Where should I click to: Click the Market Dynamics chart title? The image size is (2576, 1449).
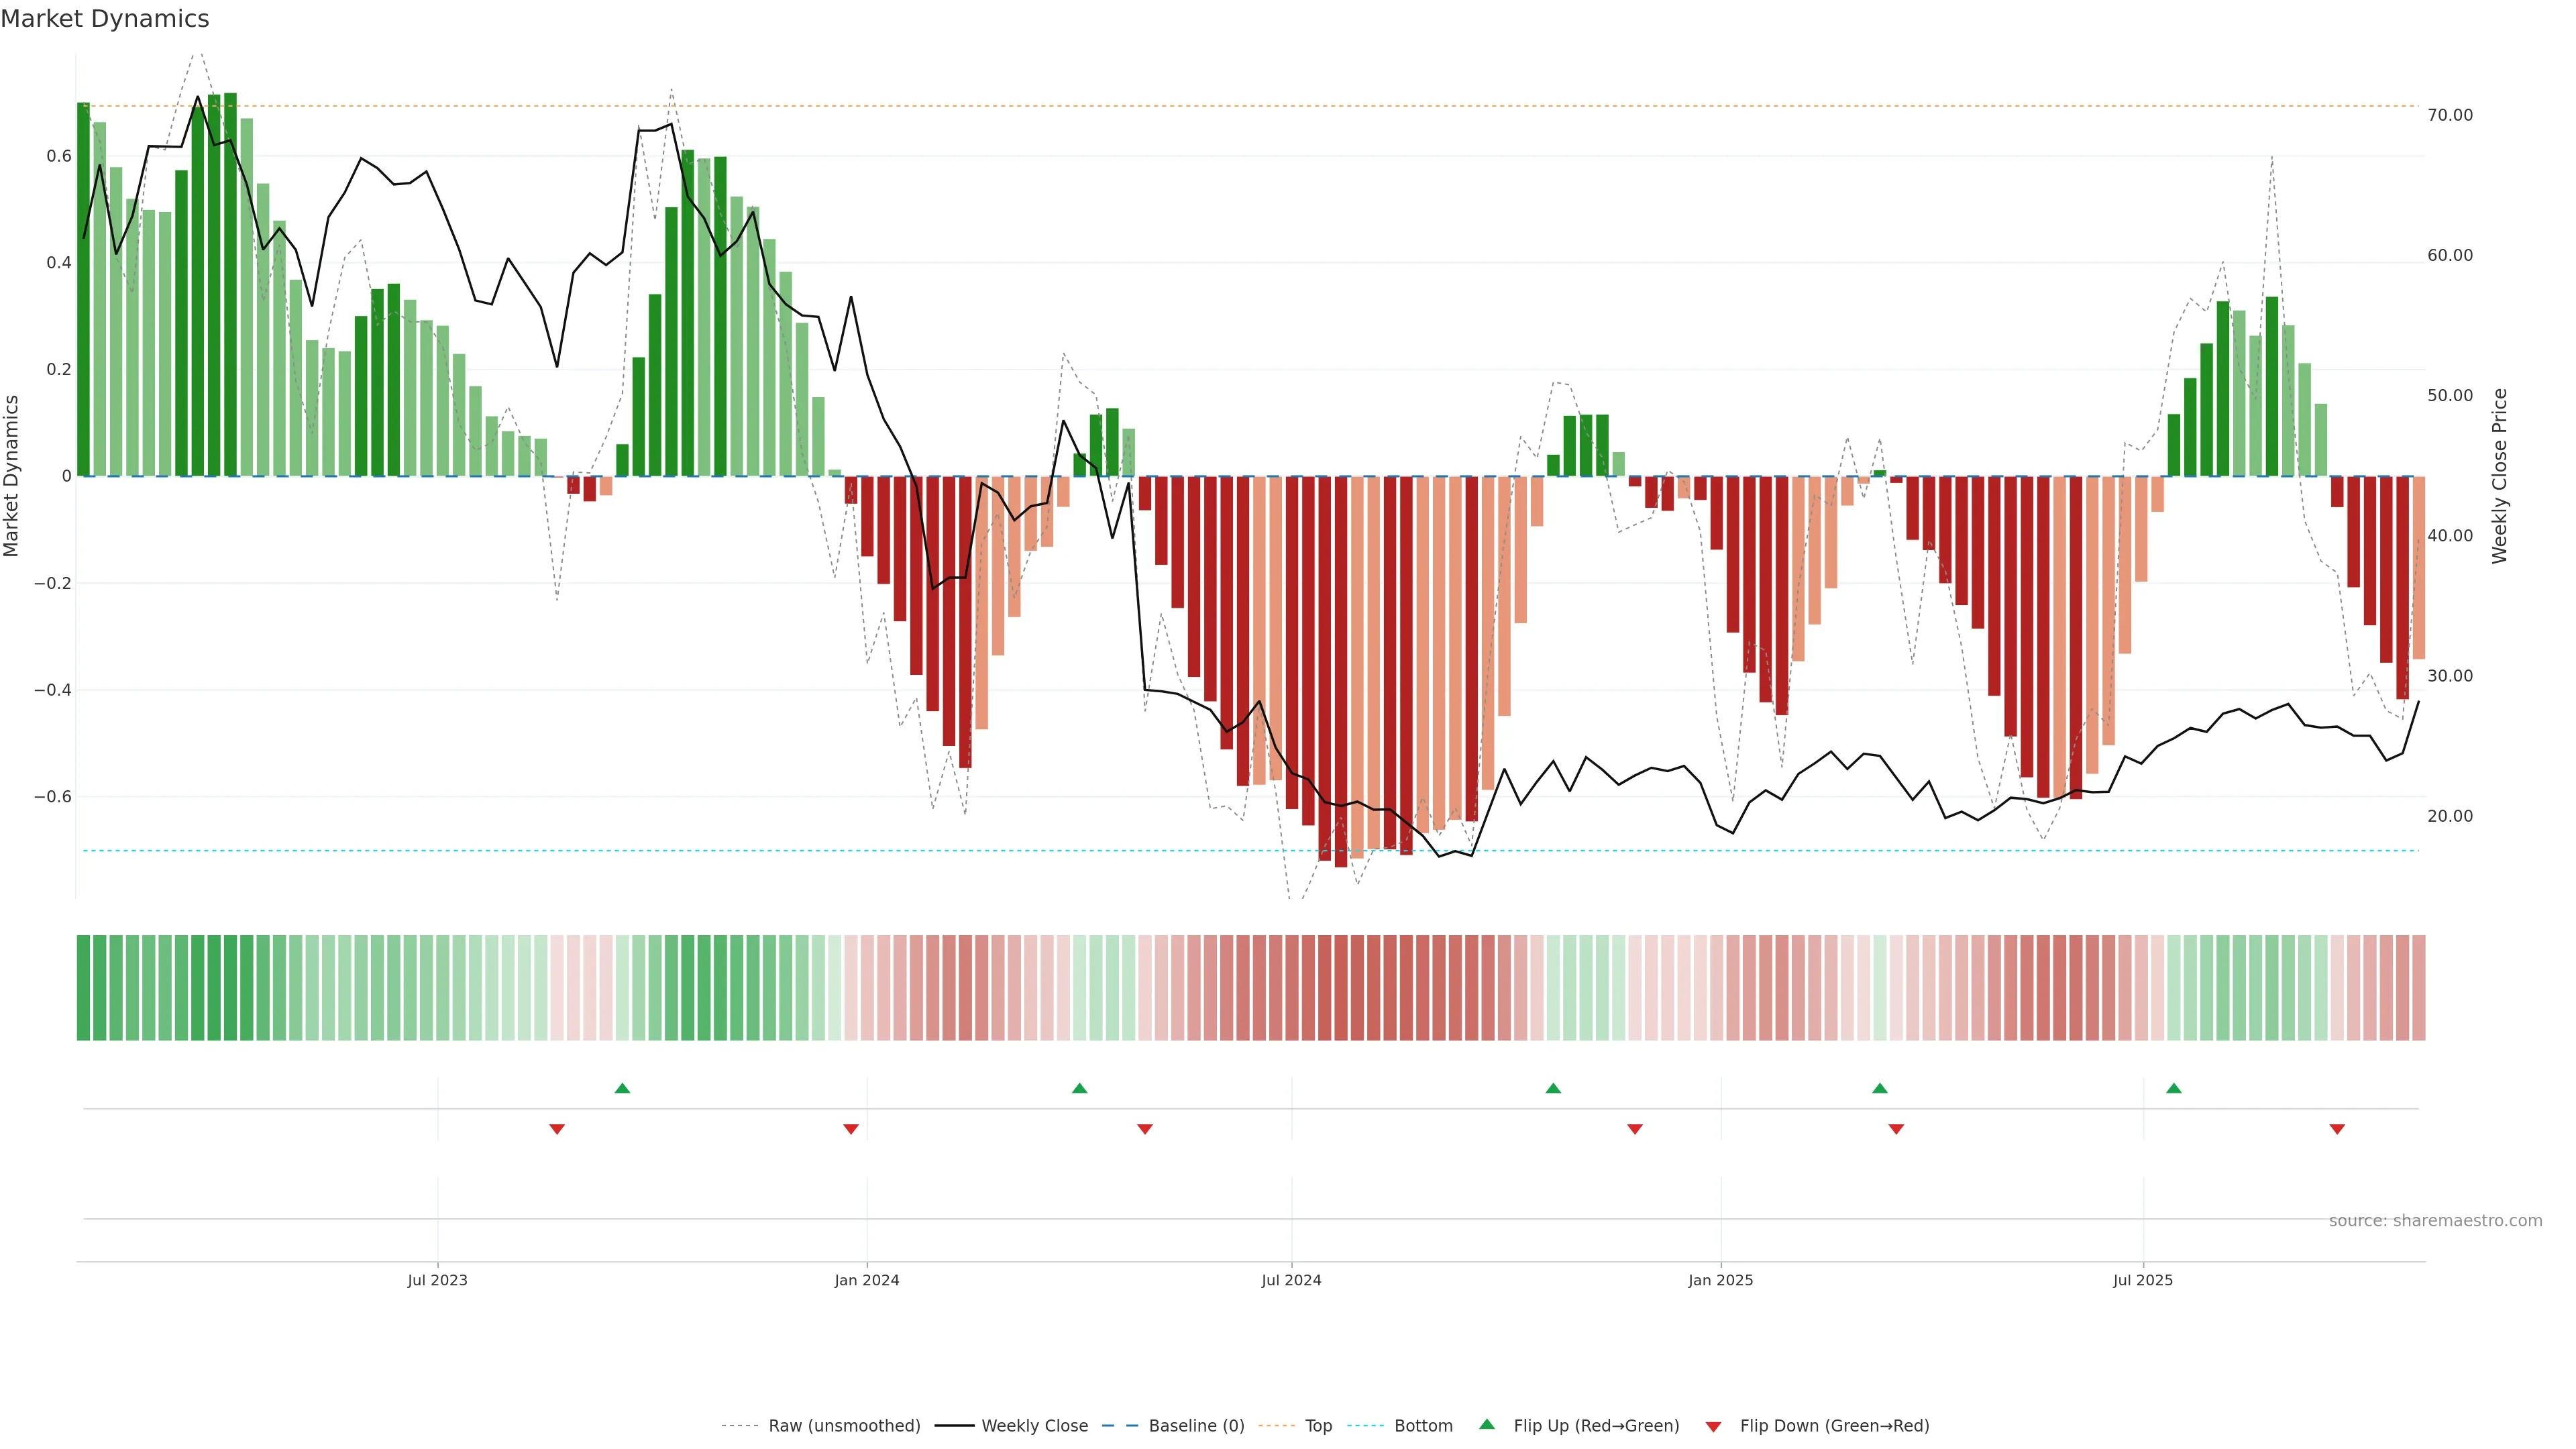tap(105, 19)
